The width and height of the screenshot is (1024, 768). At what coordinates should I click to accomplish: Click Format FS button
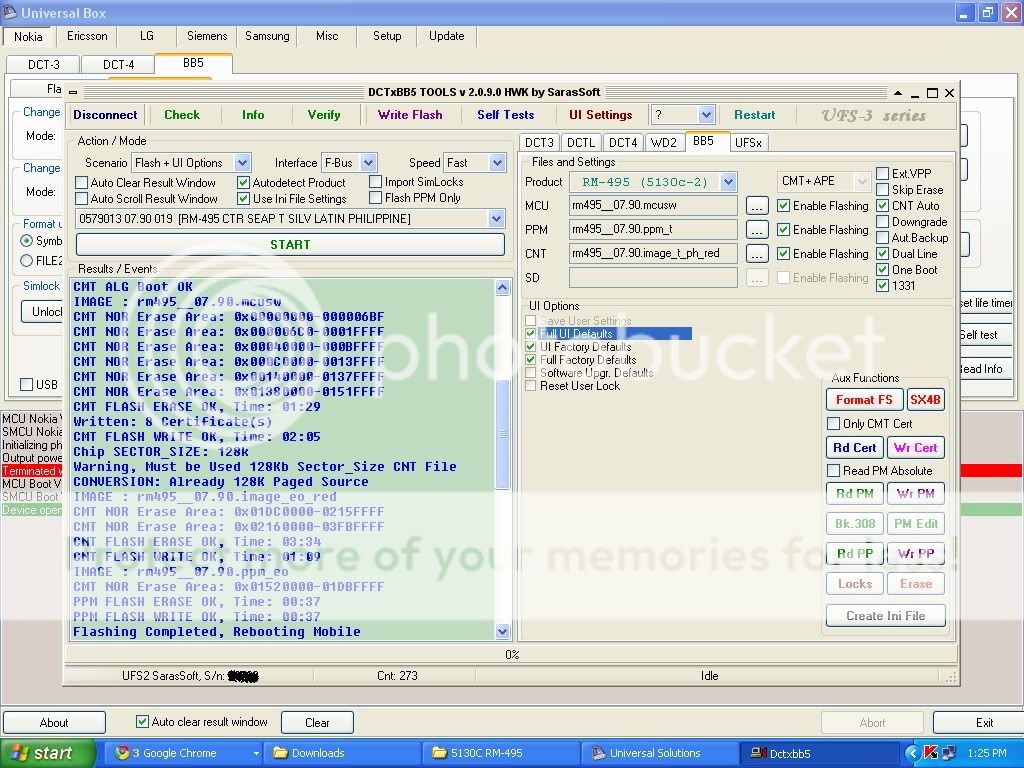[x=864, y=400]
